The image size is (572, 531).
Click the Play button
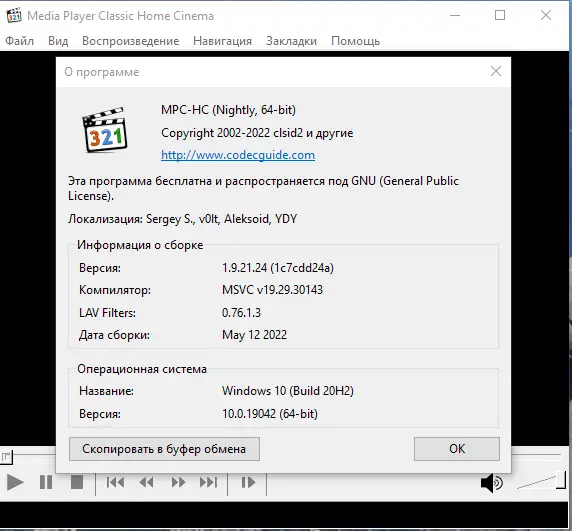pos(15,482)
